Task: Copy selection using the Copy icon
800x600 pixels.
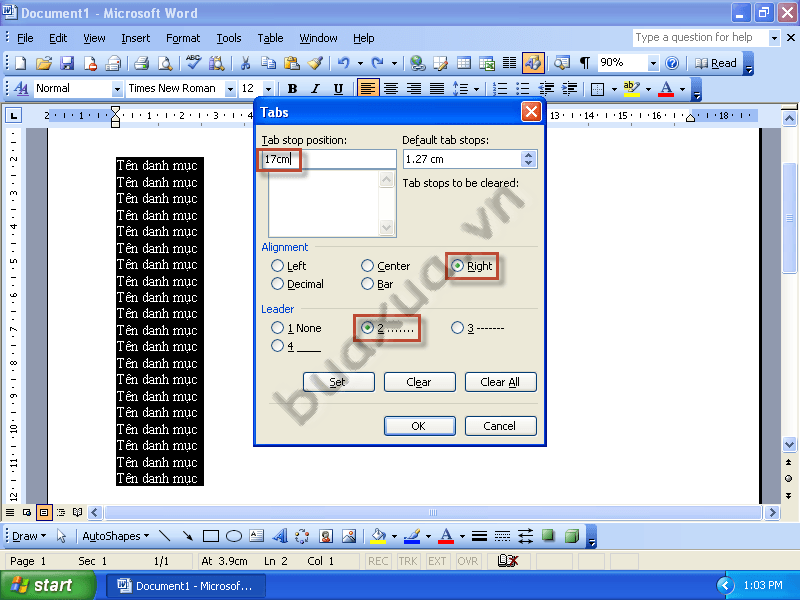Action: (268, 63)
